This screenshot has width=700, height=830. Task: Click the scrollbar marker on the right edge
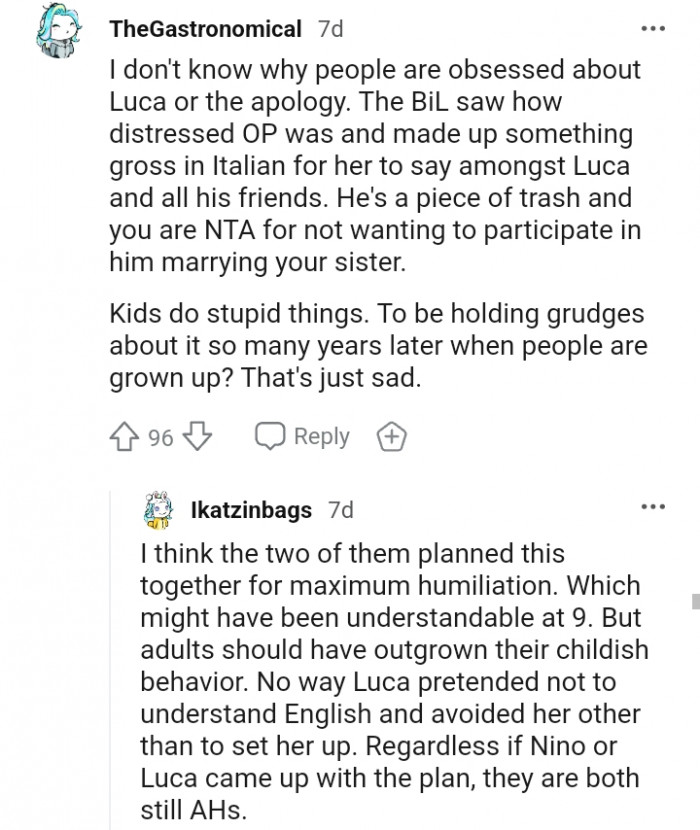(x=694, y=599)
